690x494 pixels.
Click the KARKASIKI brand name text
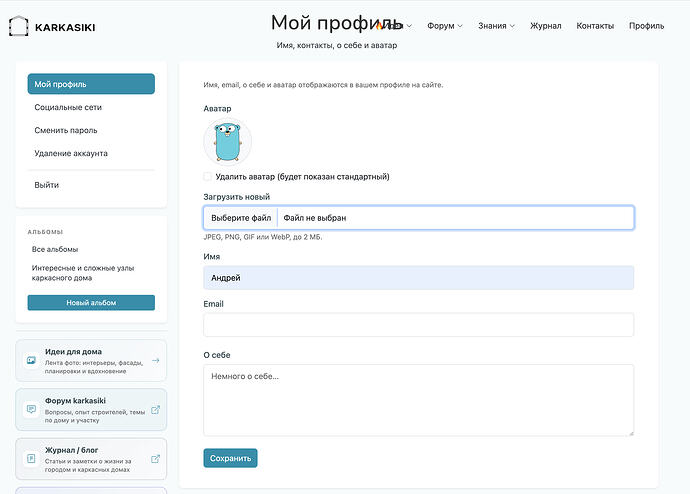pyautogui.click(x=65, y=27)
